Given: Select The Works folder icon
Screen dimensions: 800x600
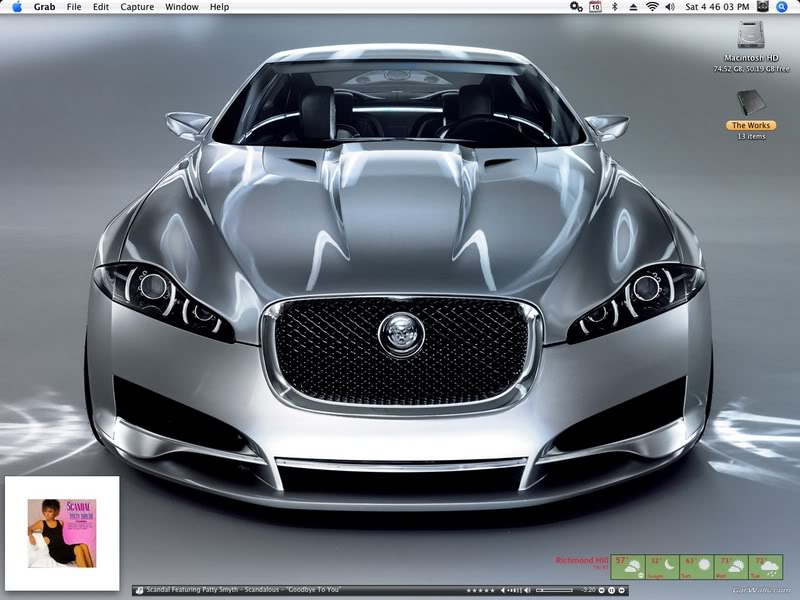Looking at the screenshot, I should click(x=751, y=104).
